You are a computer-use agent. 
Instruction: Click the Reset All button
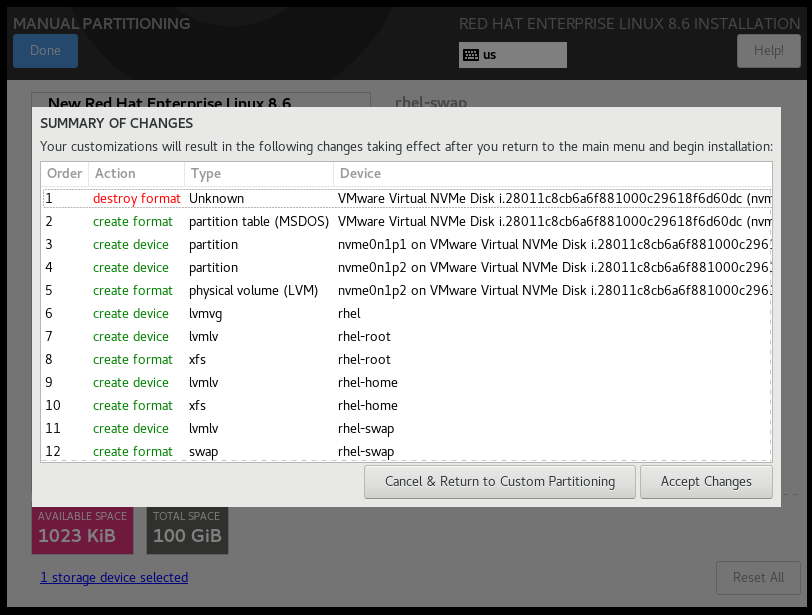coord(758,578)
